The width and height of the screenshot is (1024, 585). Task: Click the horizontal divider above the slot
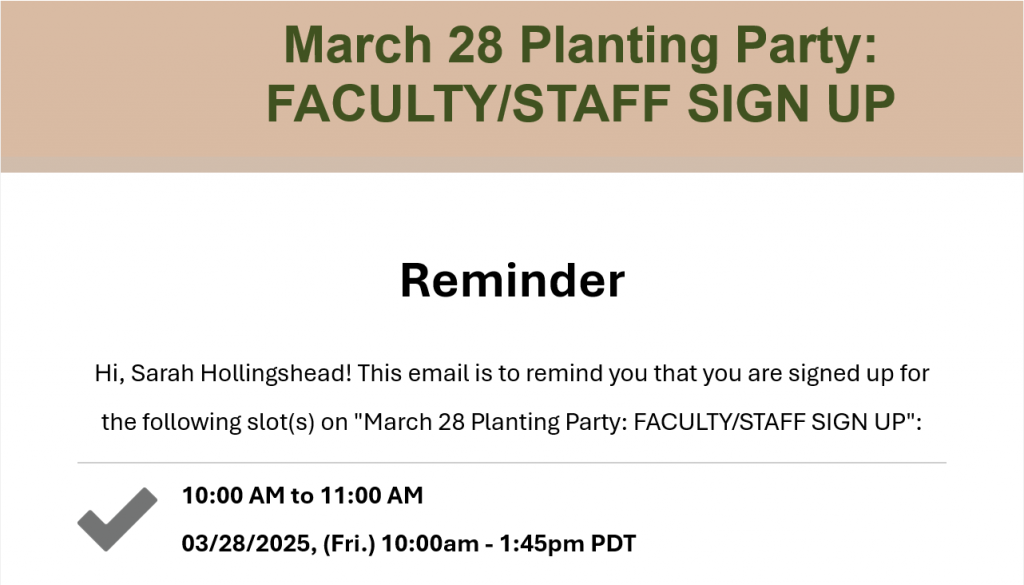click(512, 463)
